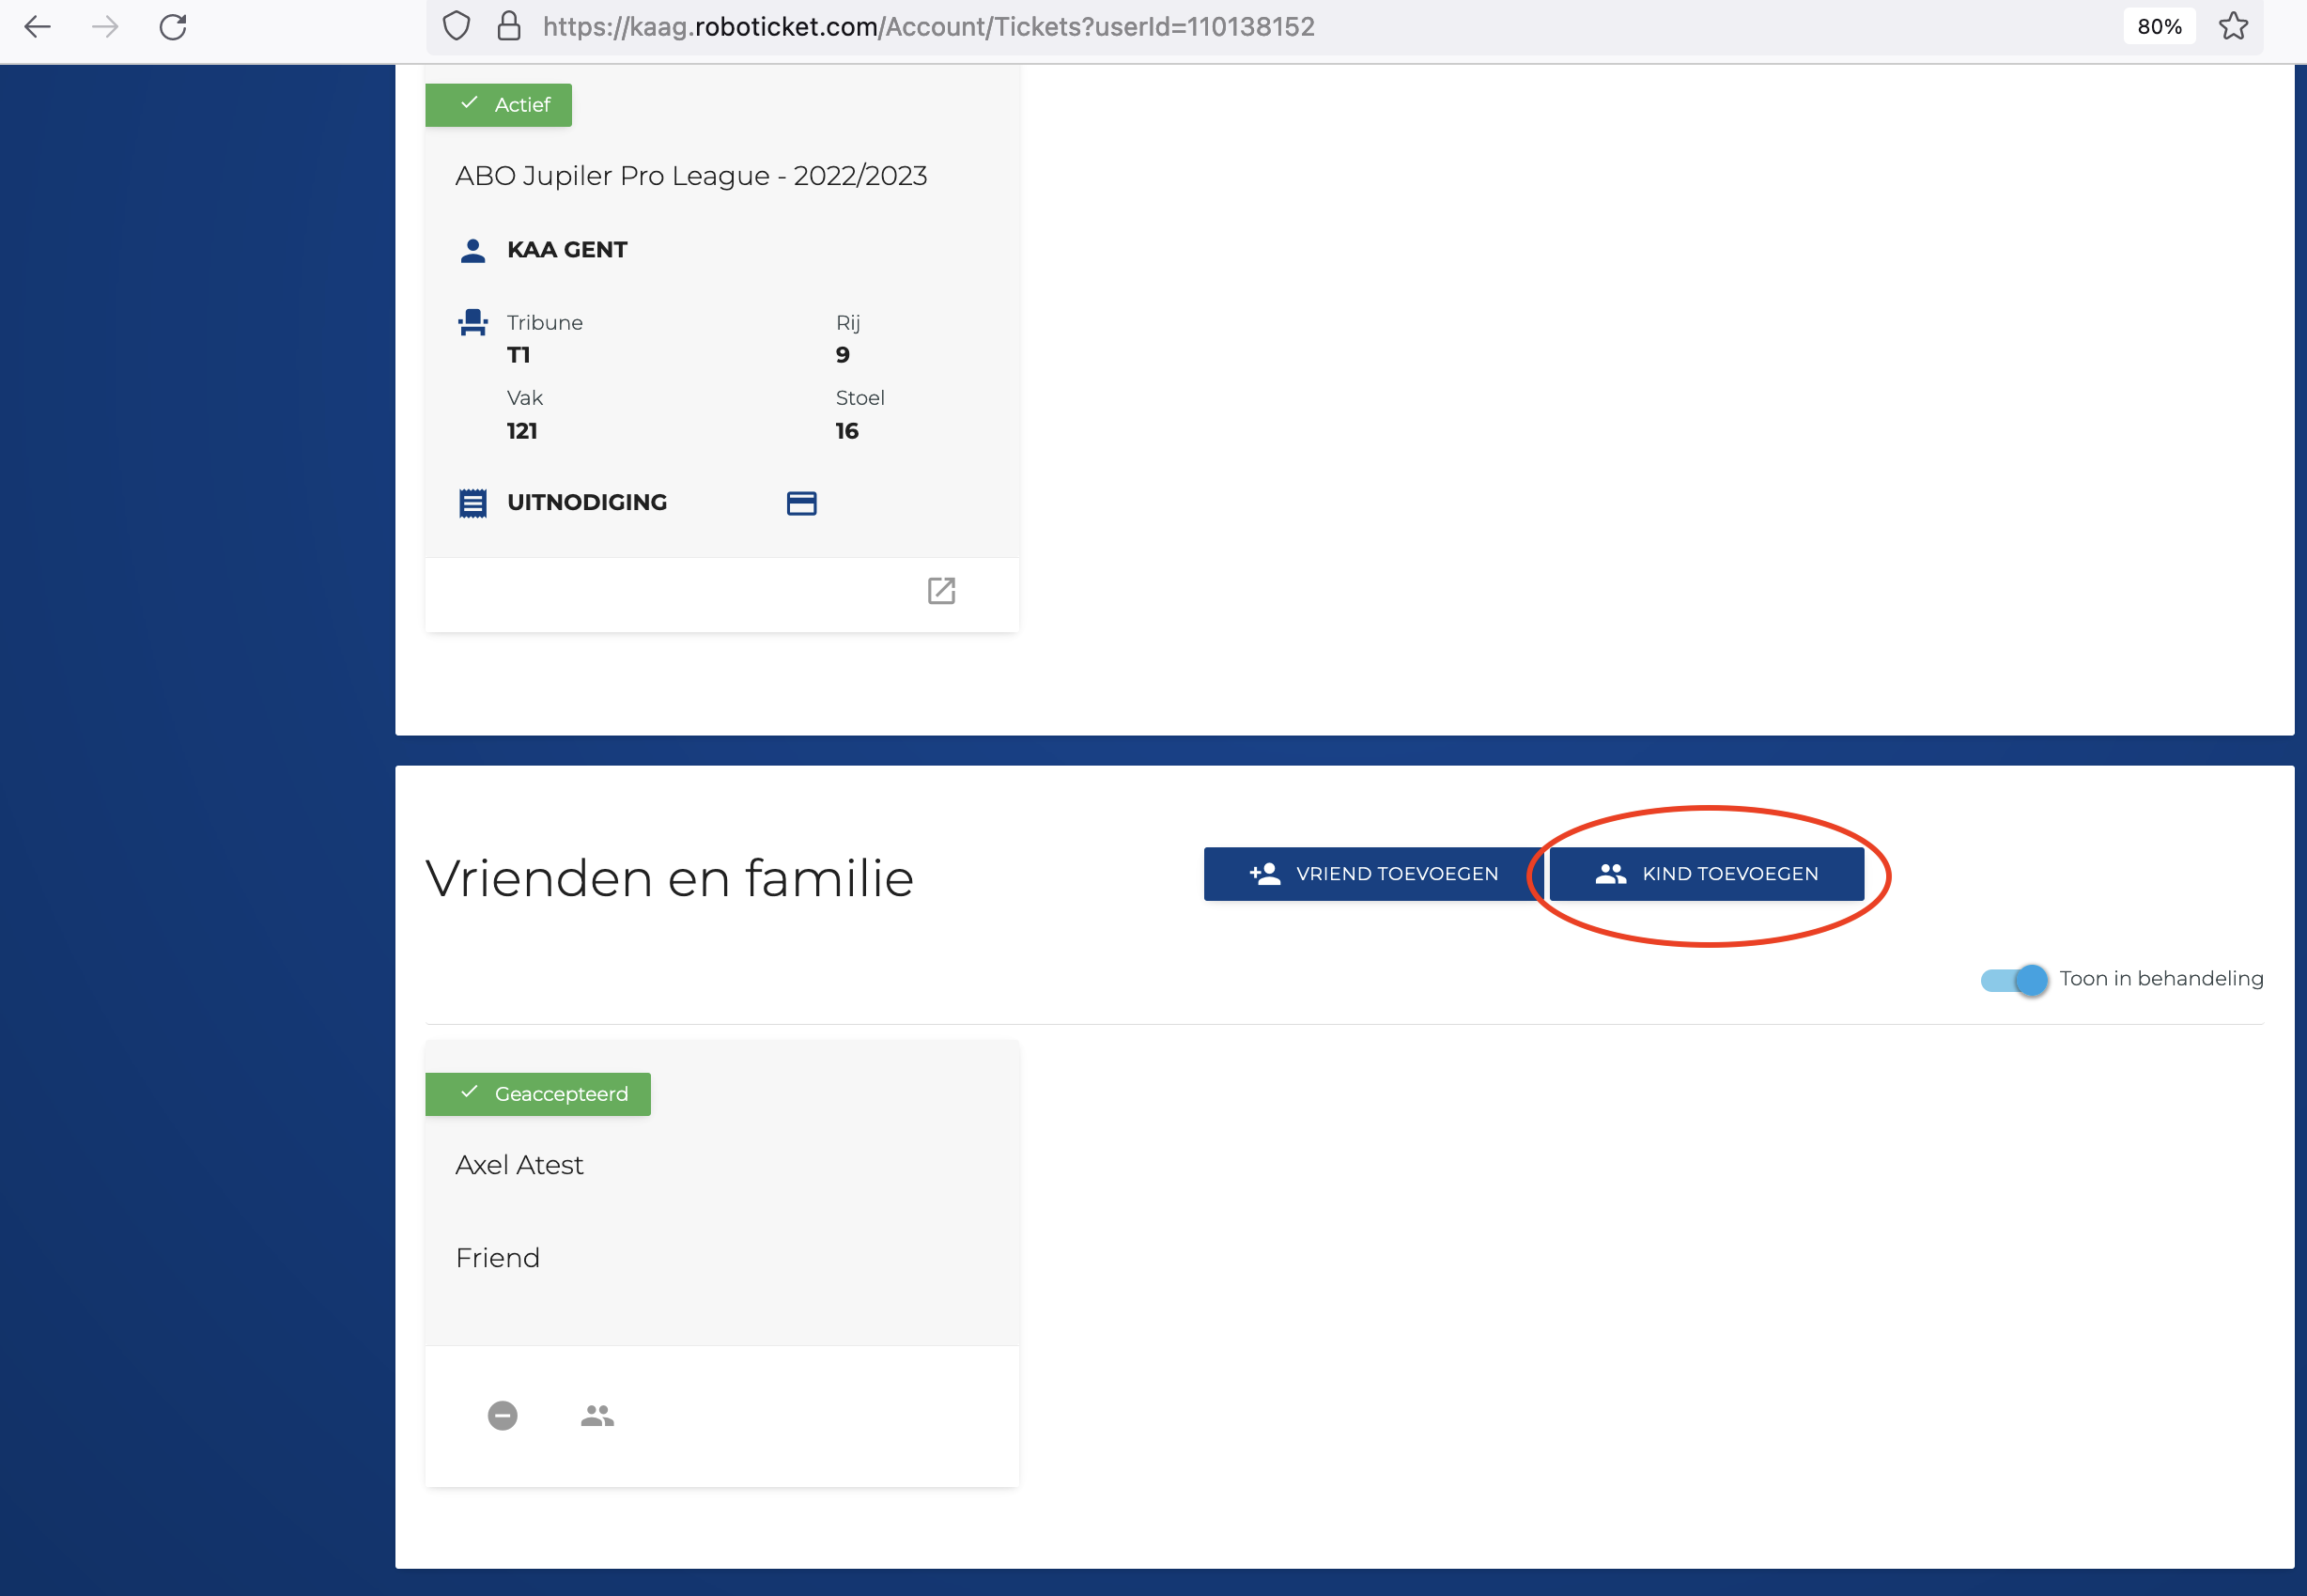This screenshot has width=2307, height=1596.
Task: Remove friend Axel Atest with the minus icon
Action: 502,1415
